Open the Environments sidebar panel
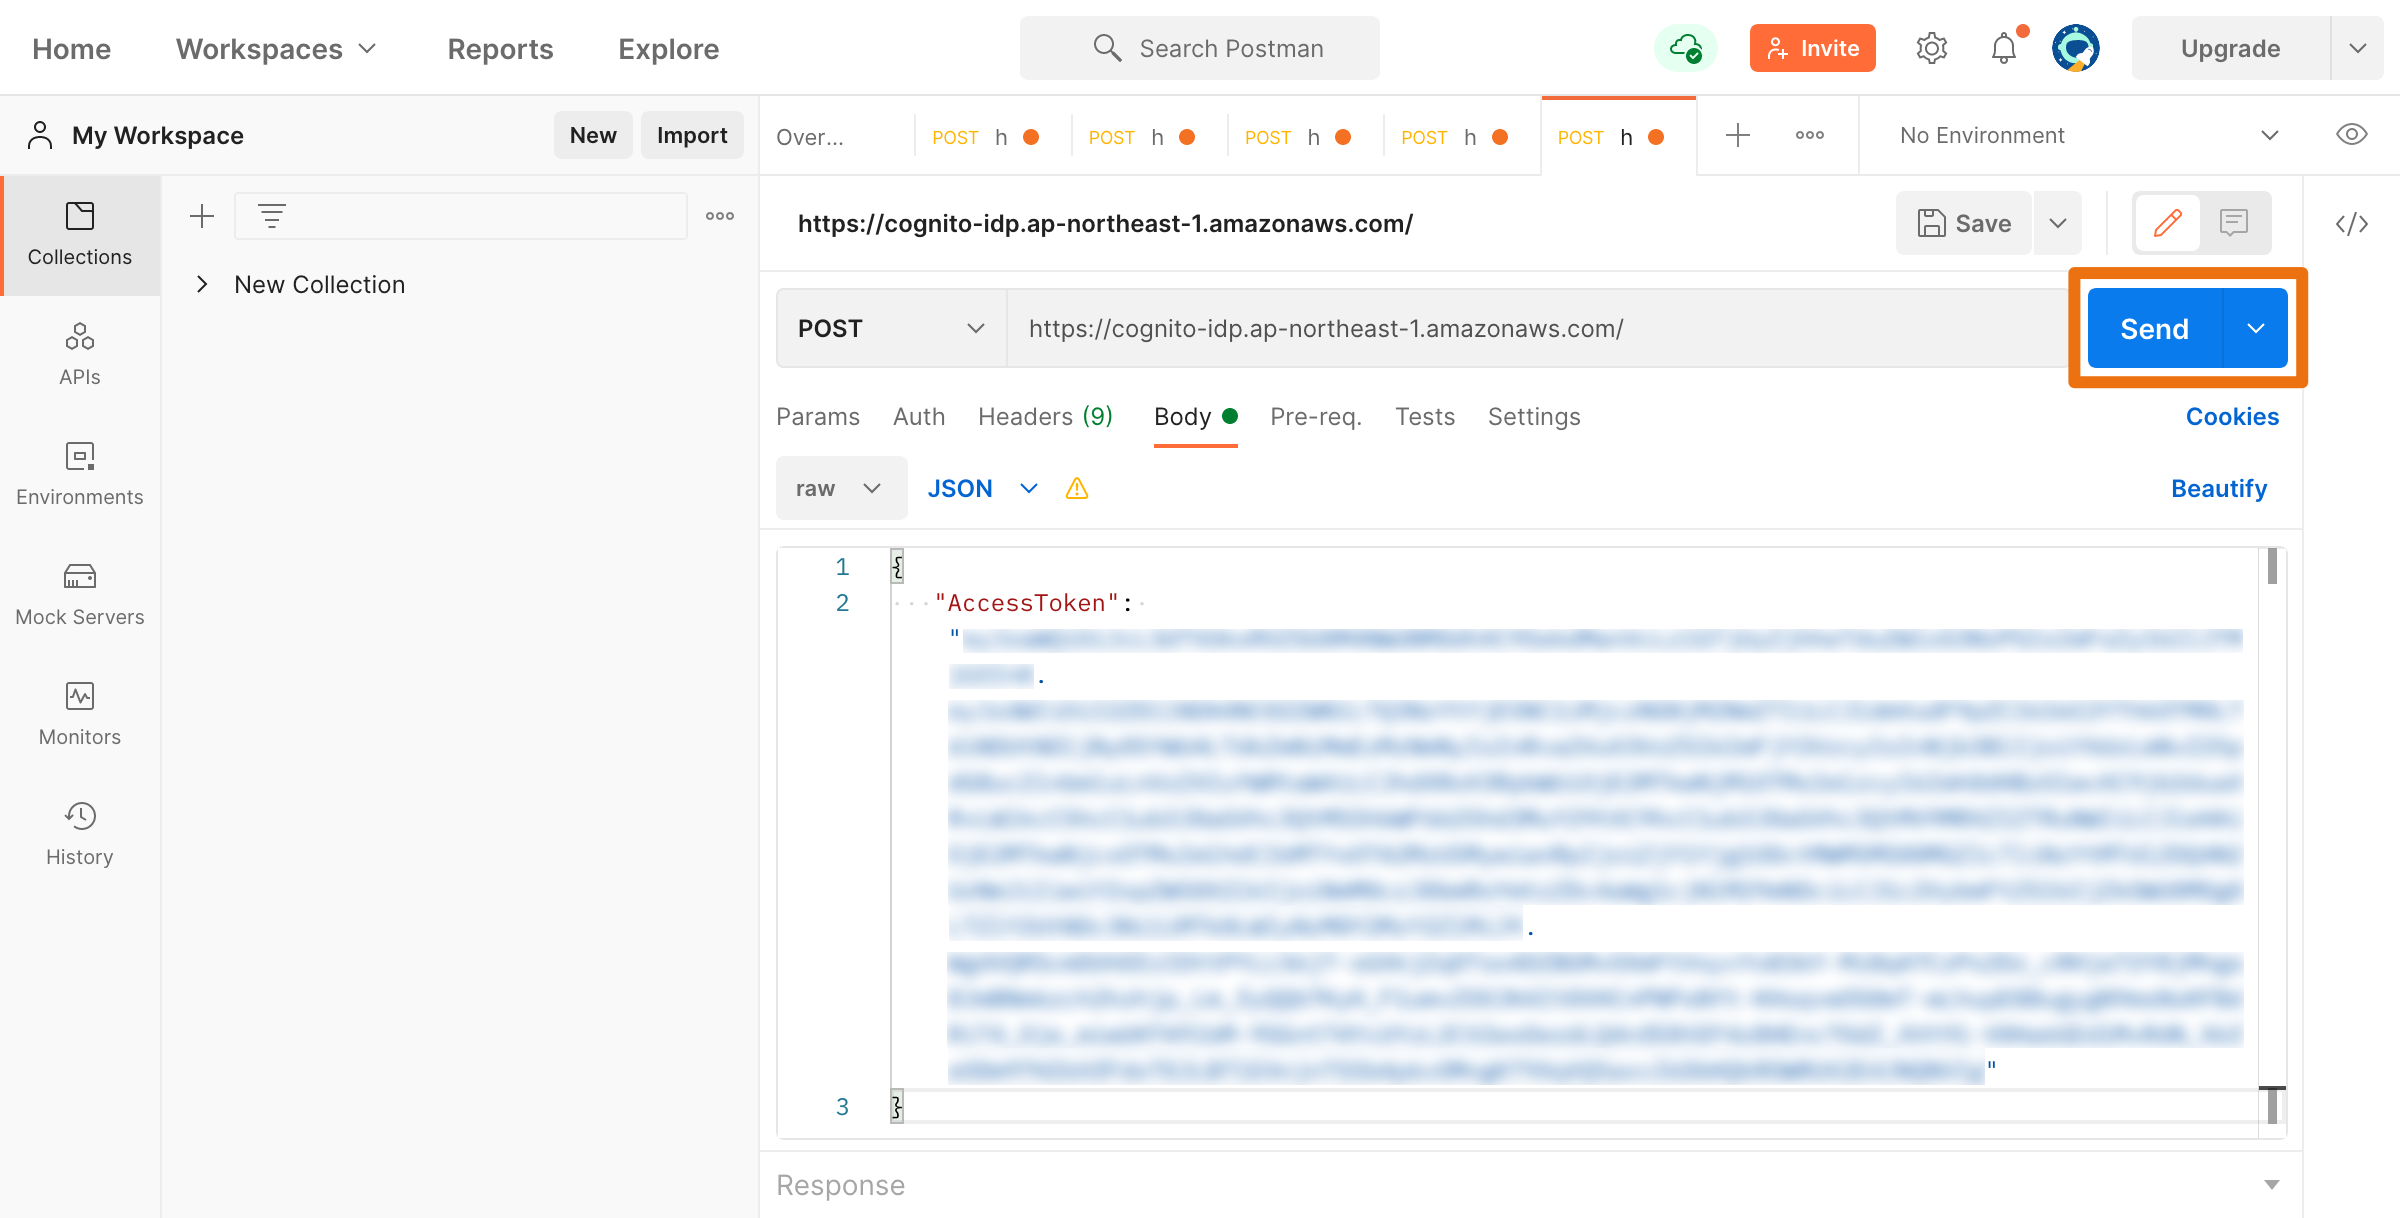2400x1218 pixels. coord(80,475)
